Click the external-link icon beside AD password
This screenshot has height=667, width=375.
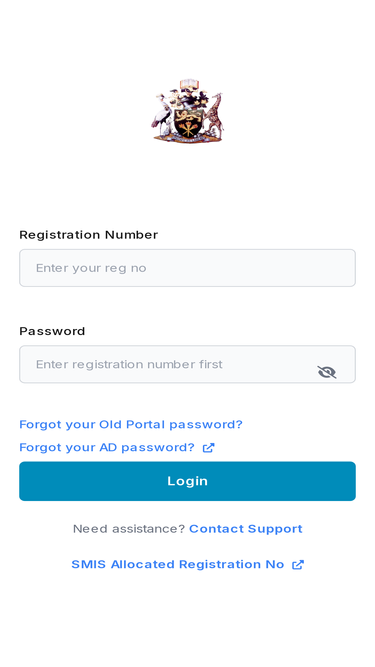[208, 448]
